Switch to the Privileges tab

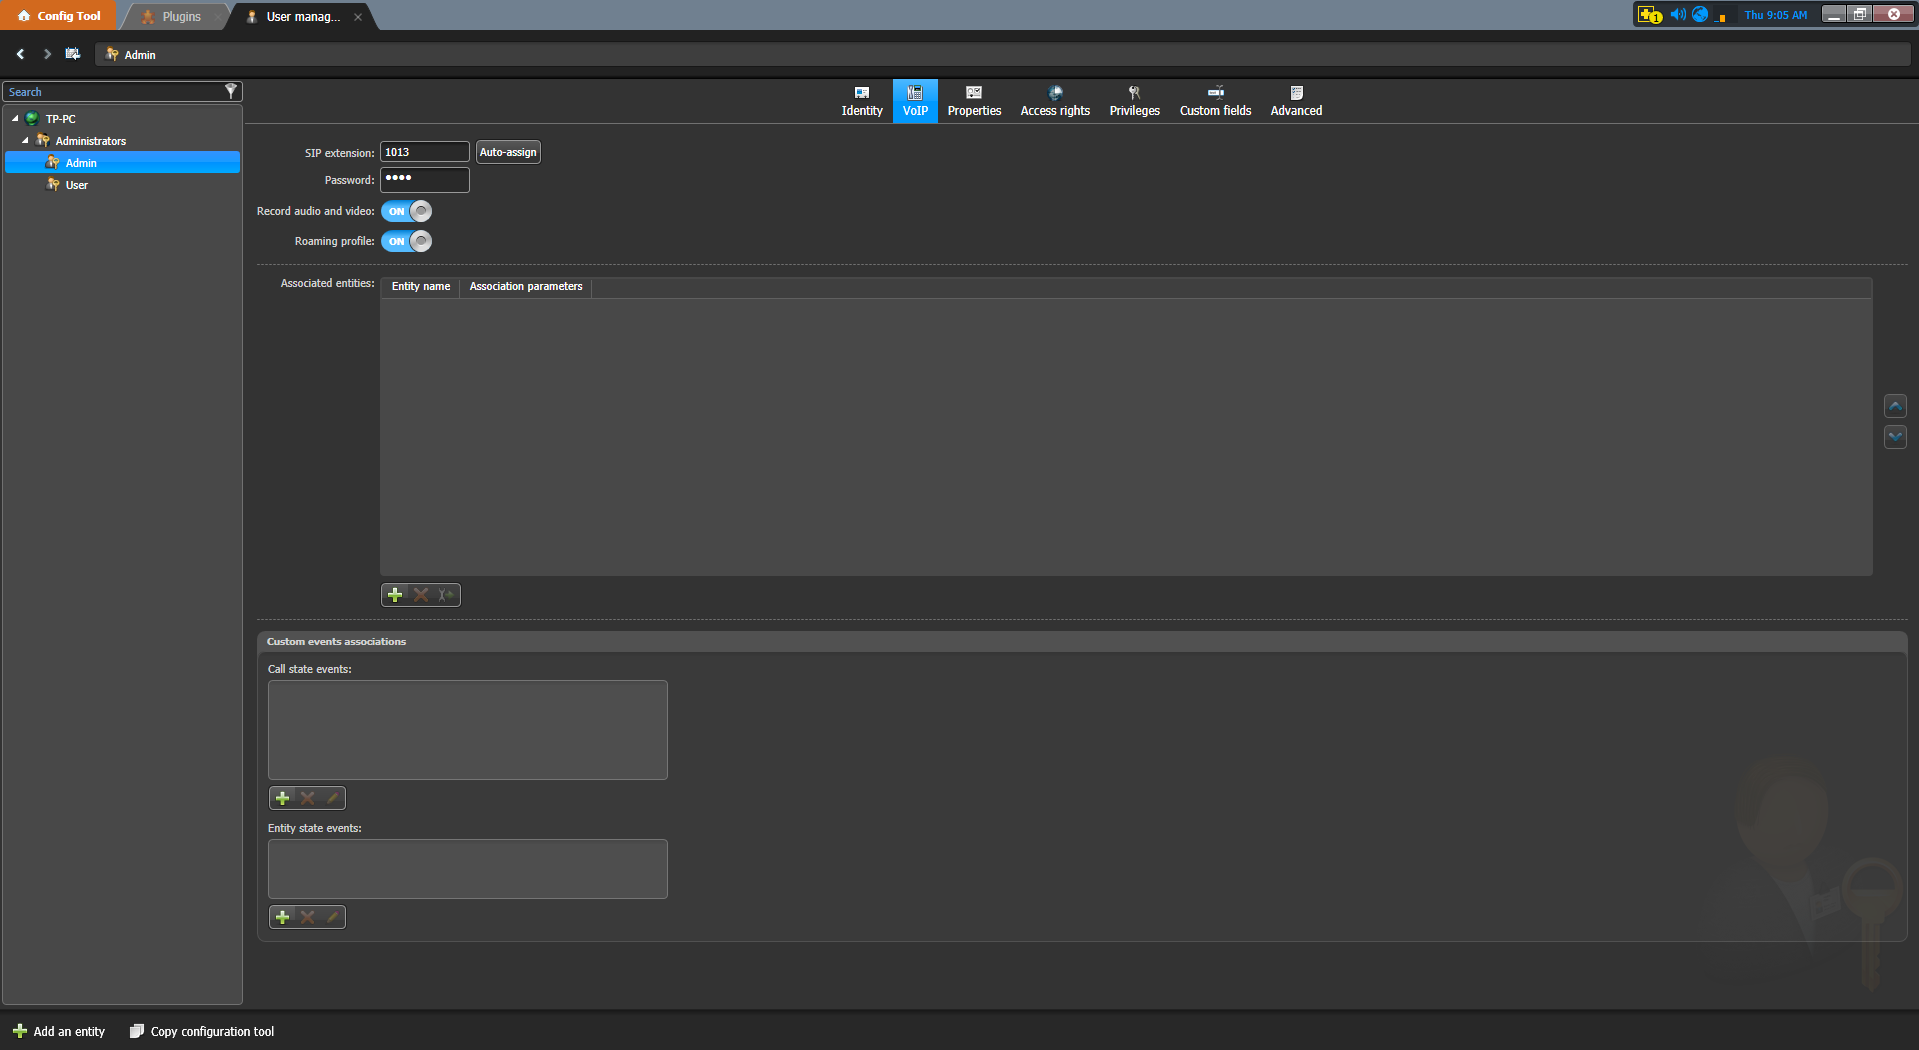[x=1134, y=101]
